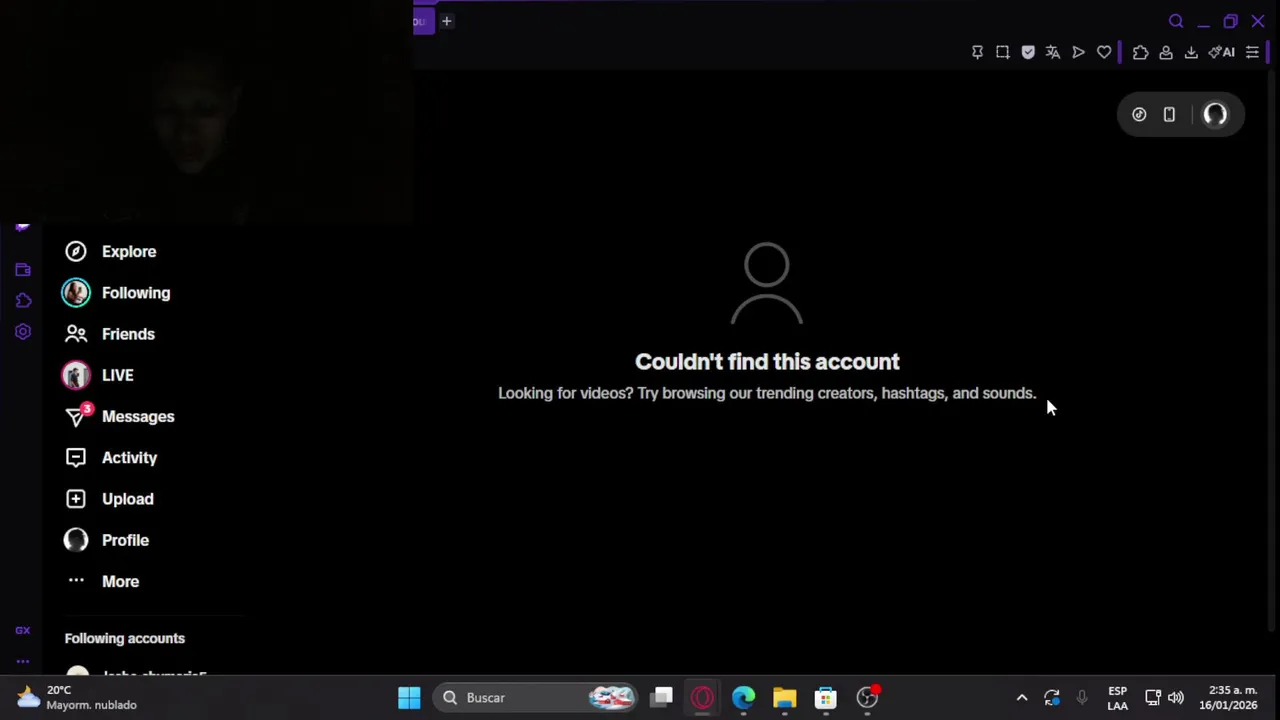Open the extensions puzzle icon
The height and width of the screenshot is (720, 1280).
pyautogui.click(x=1140, y=52)
